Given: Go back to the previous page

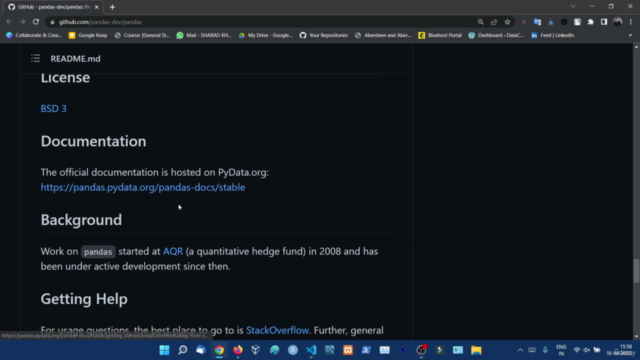Looking at the screenshot, I should tap(9, 22).
